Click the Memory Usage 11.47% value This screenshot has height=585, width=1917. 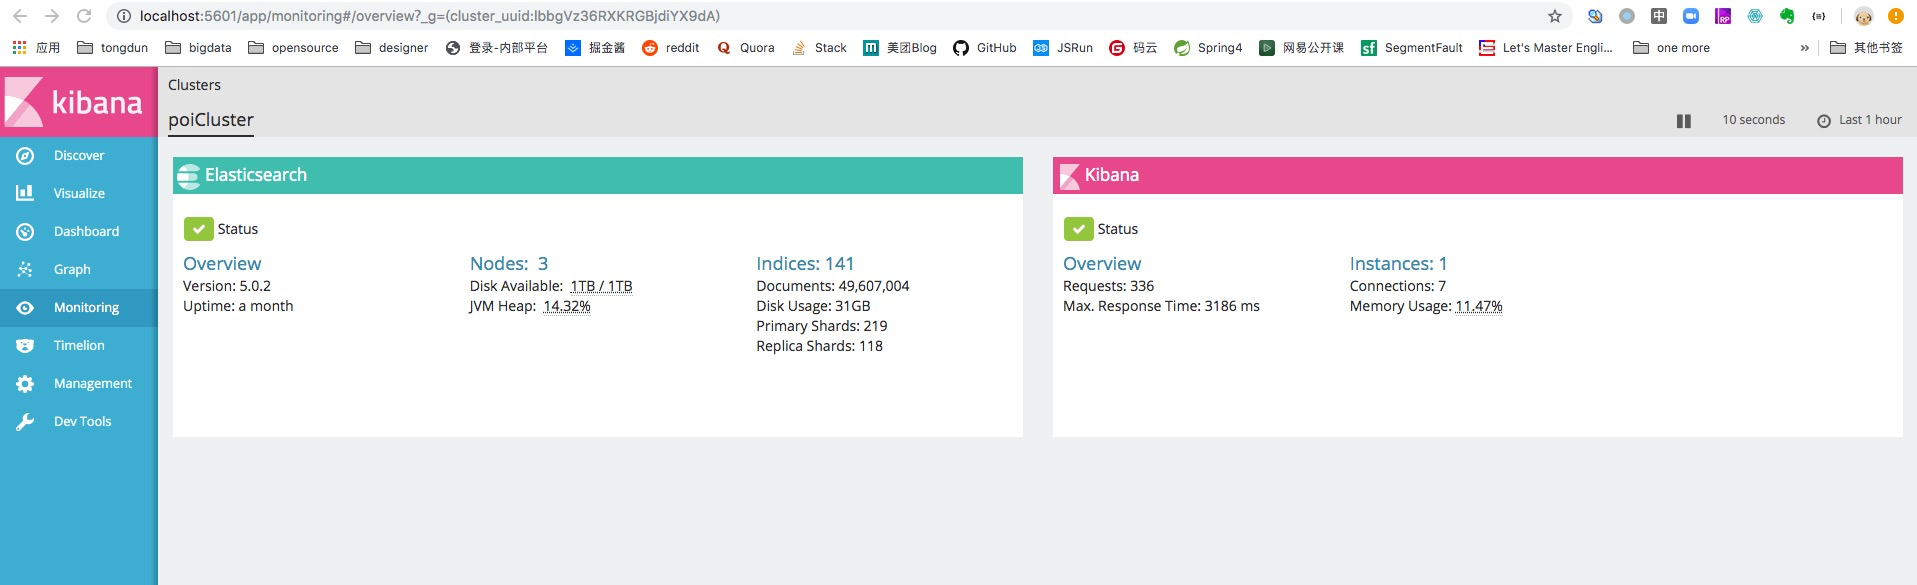point(1479,307)
